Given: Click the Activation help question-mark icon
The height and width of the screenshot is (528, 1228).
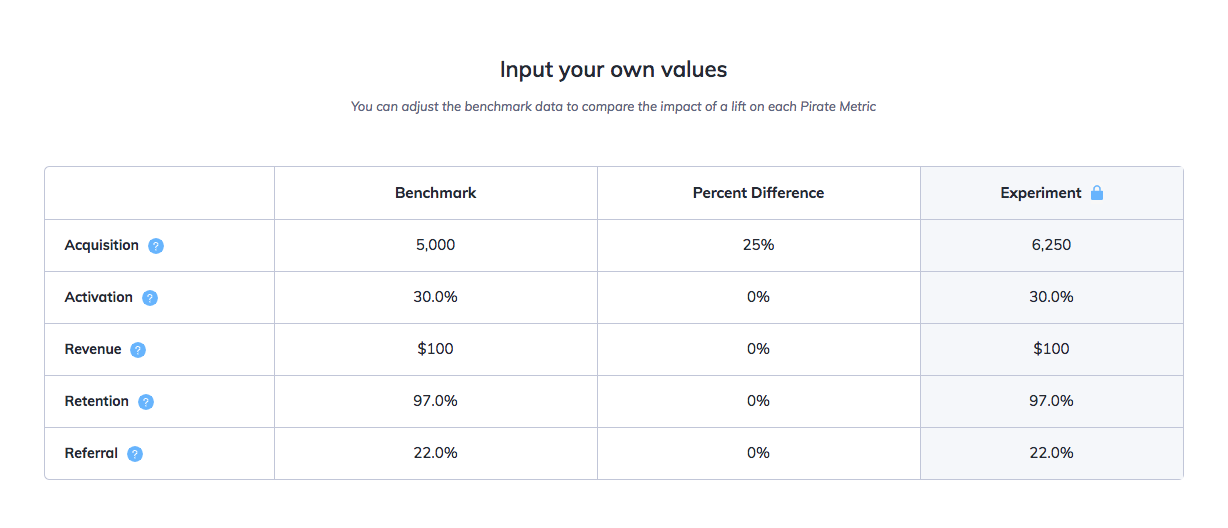Looking at the screenshot, I should 150,298.
